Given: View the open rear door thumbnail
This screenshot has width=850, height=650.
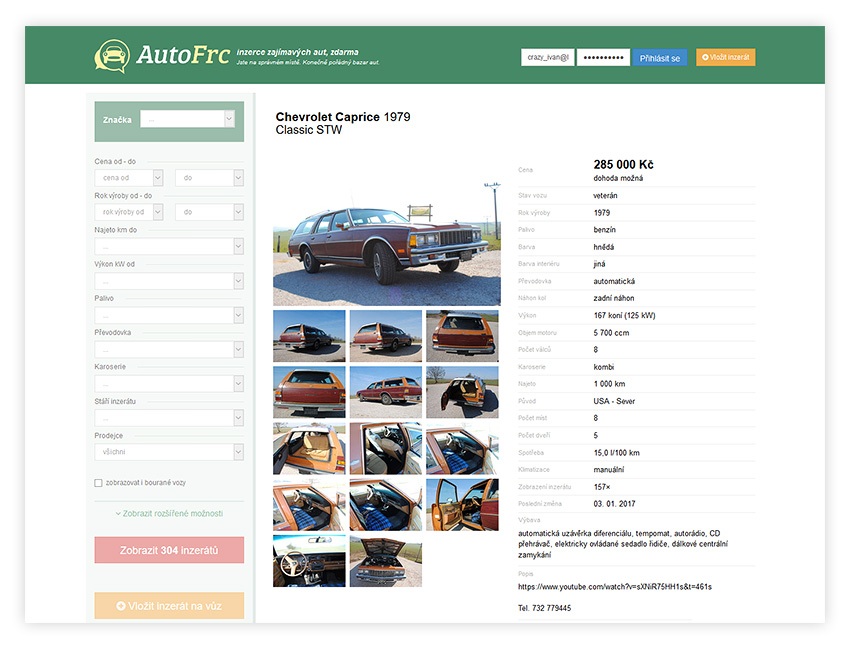Looking at the screenshot, I should (x=461, y=392).
